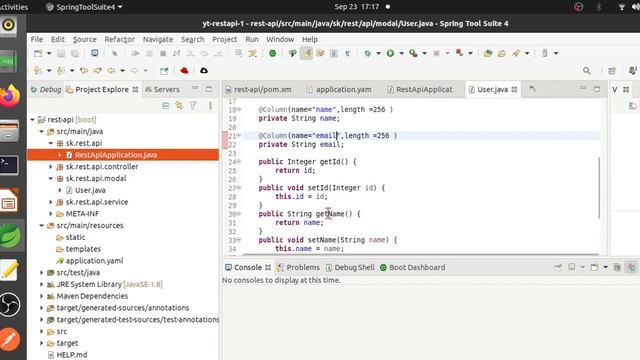Click the Open Type package icon

[488, 53]
